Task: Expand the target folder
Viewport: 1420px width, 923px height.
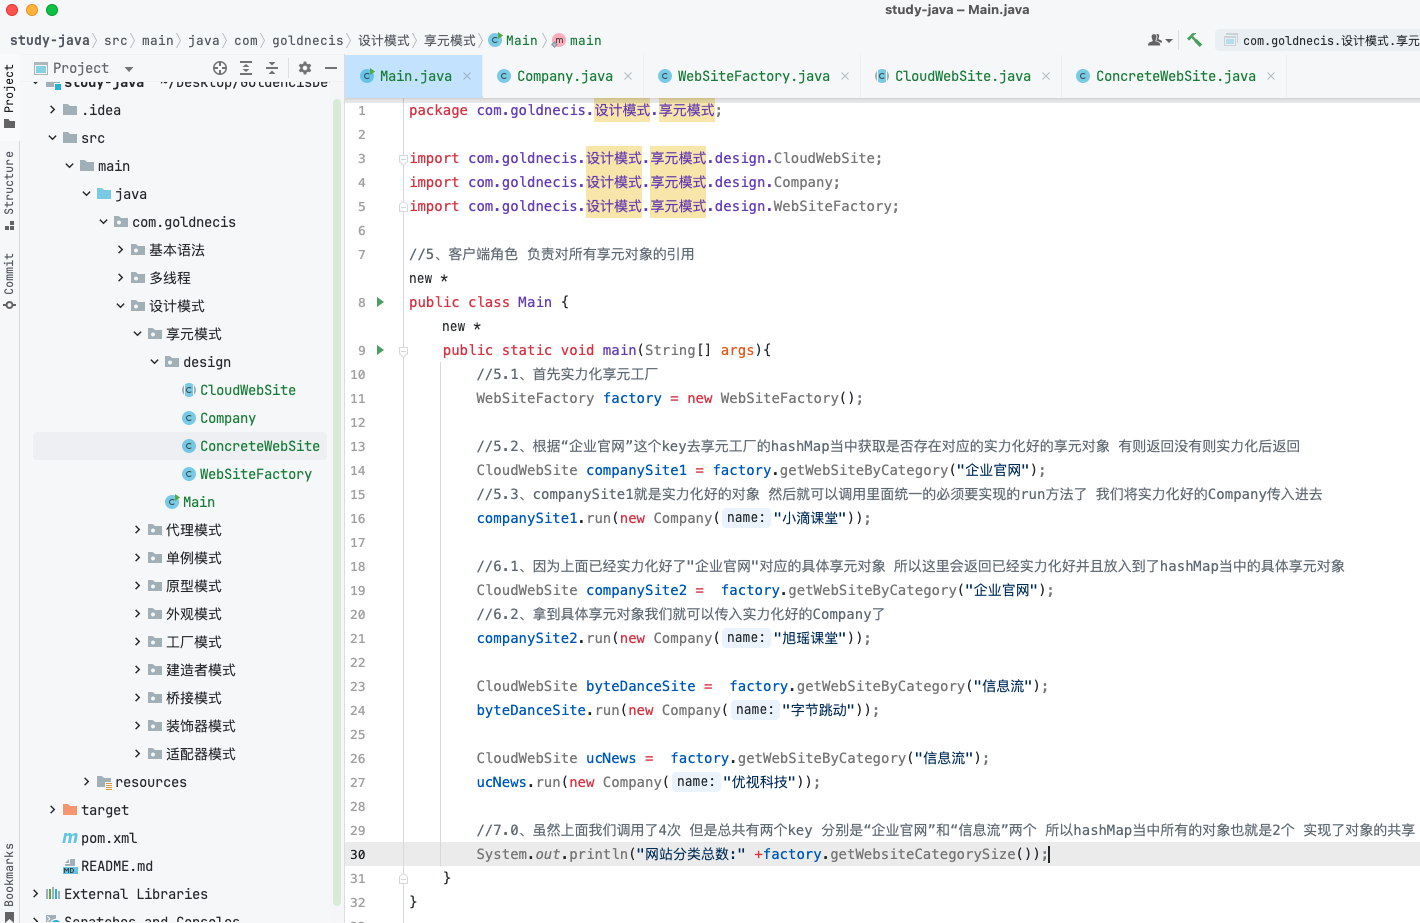Action: [x=53, y=810]
